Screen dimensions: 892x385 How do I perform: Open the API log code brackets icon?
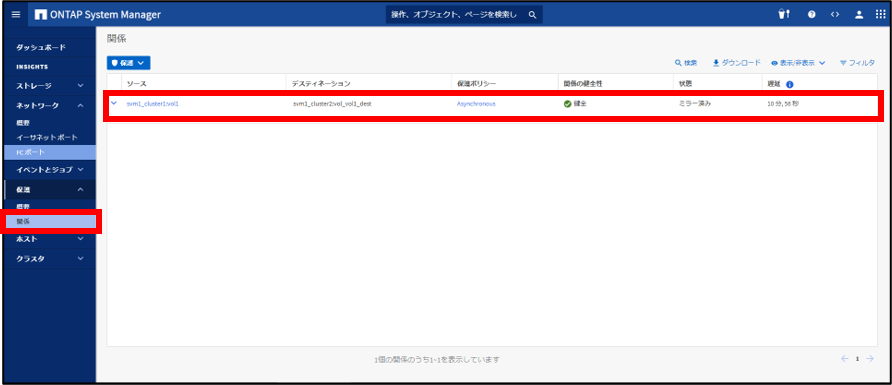click(x=835, y=15)
